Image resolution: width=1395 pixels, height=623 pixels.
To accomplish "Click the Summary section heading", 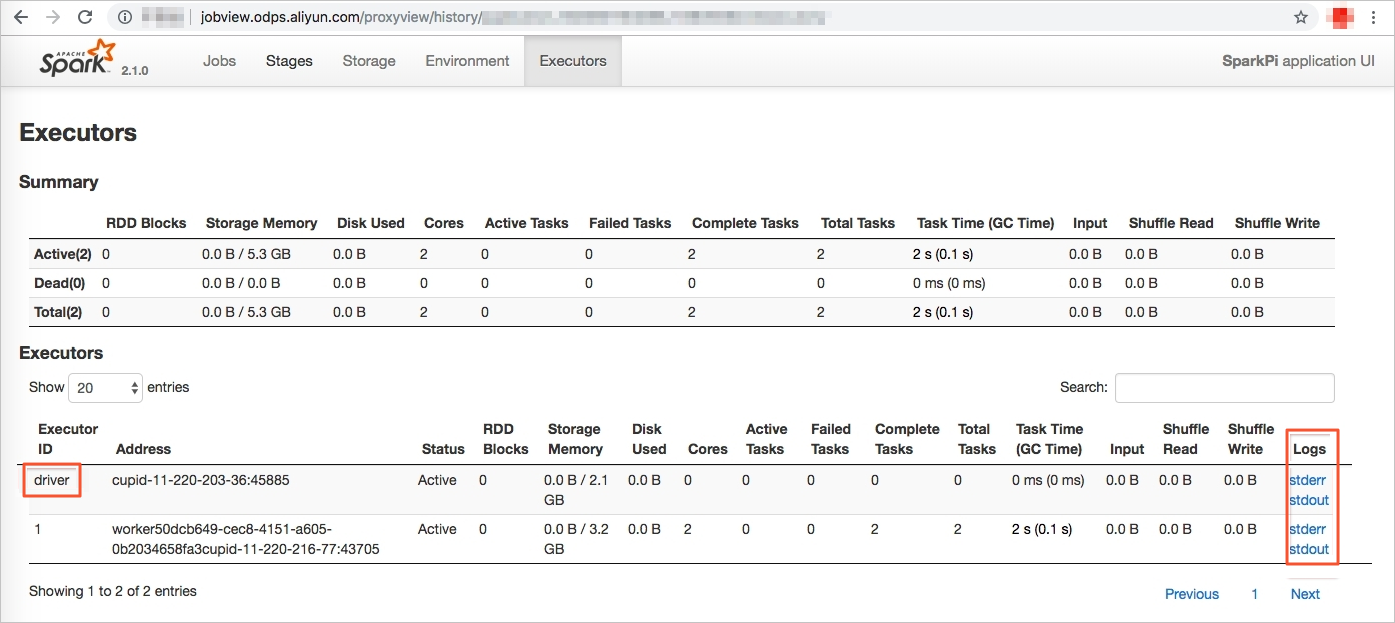I will 59,182.
